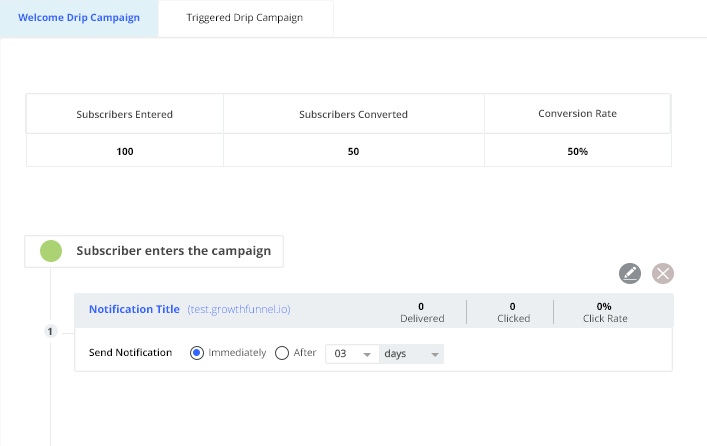
Task: Click the Subscribers Entered column header
Action: click(x=125, y=114)
